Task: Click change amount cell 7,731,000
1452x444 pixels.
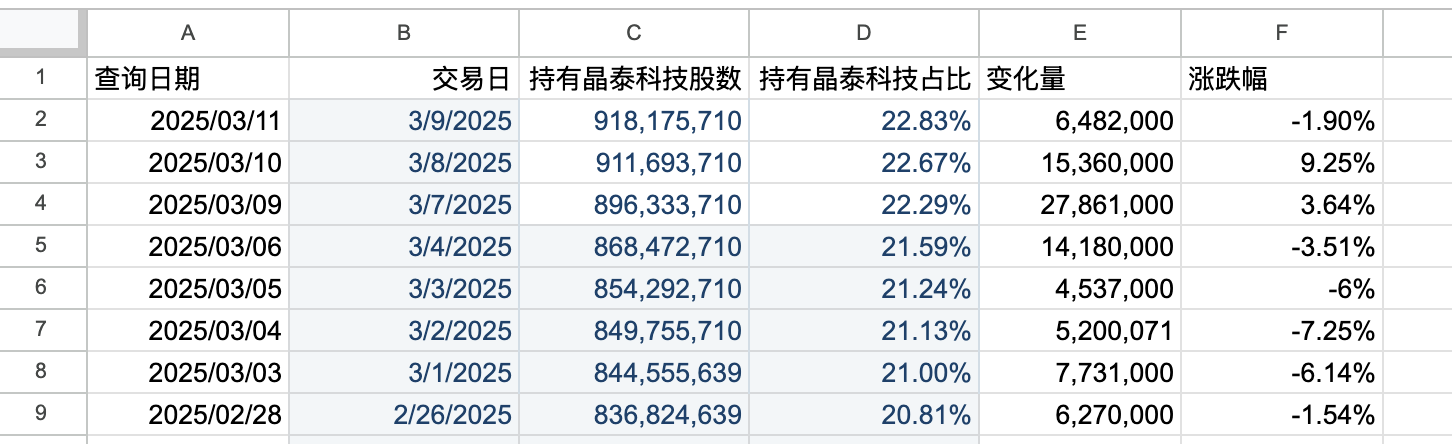Action: point(1079,372)
